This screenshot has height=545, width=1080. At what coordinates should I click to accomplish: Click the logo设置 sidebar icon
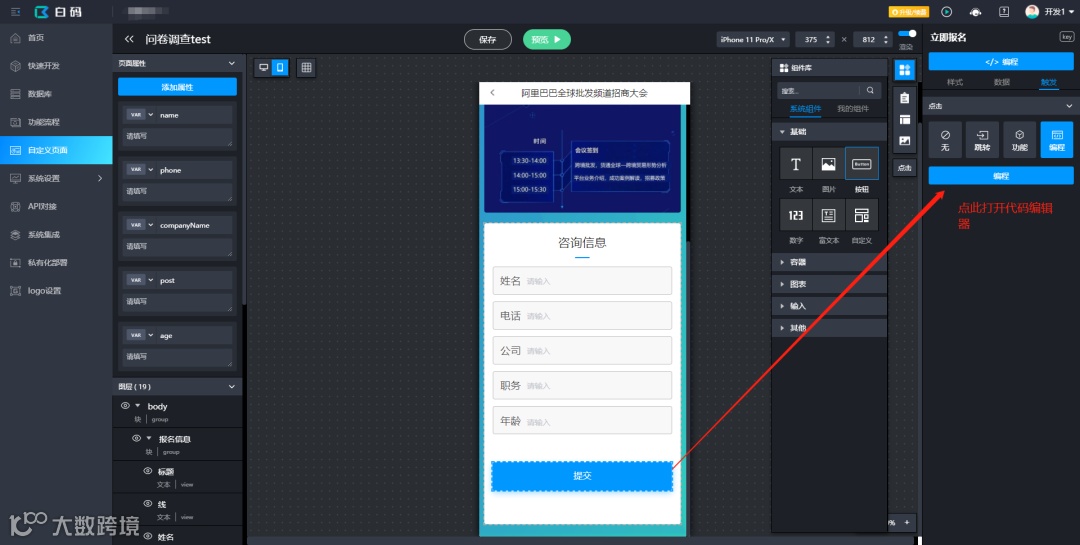point(15,291)
